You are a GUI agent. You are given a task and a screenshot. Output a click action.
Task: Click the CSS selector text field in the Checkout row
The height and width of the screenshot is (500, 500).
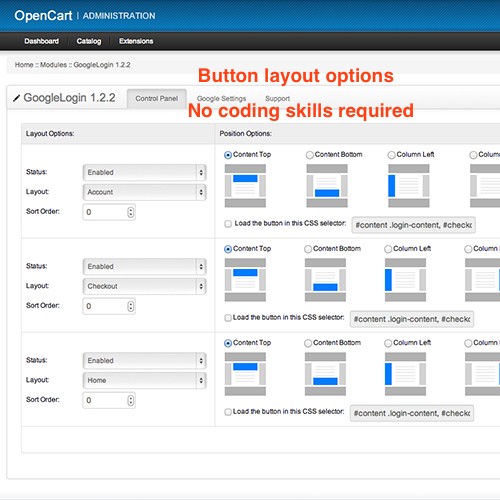click(412, 319)
